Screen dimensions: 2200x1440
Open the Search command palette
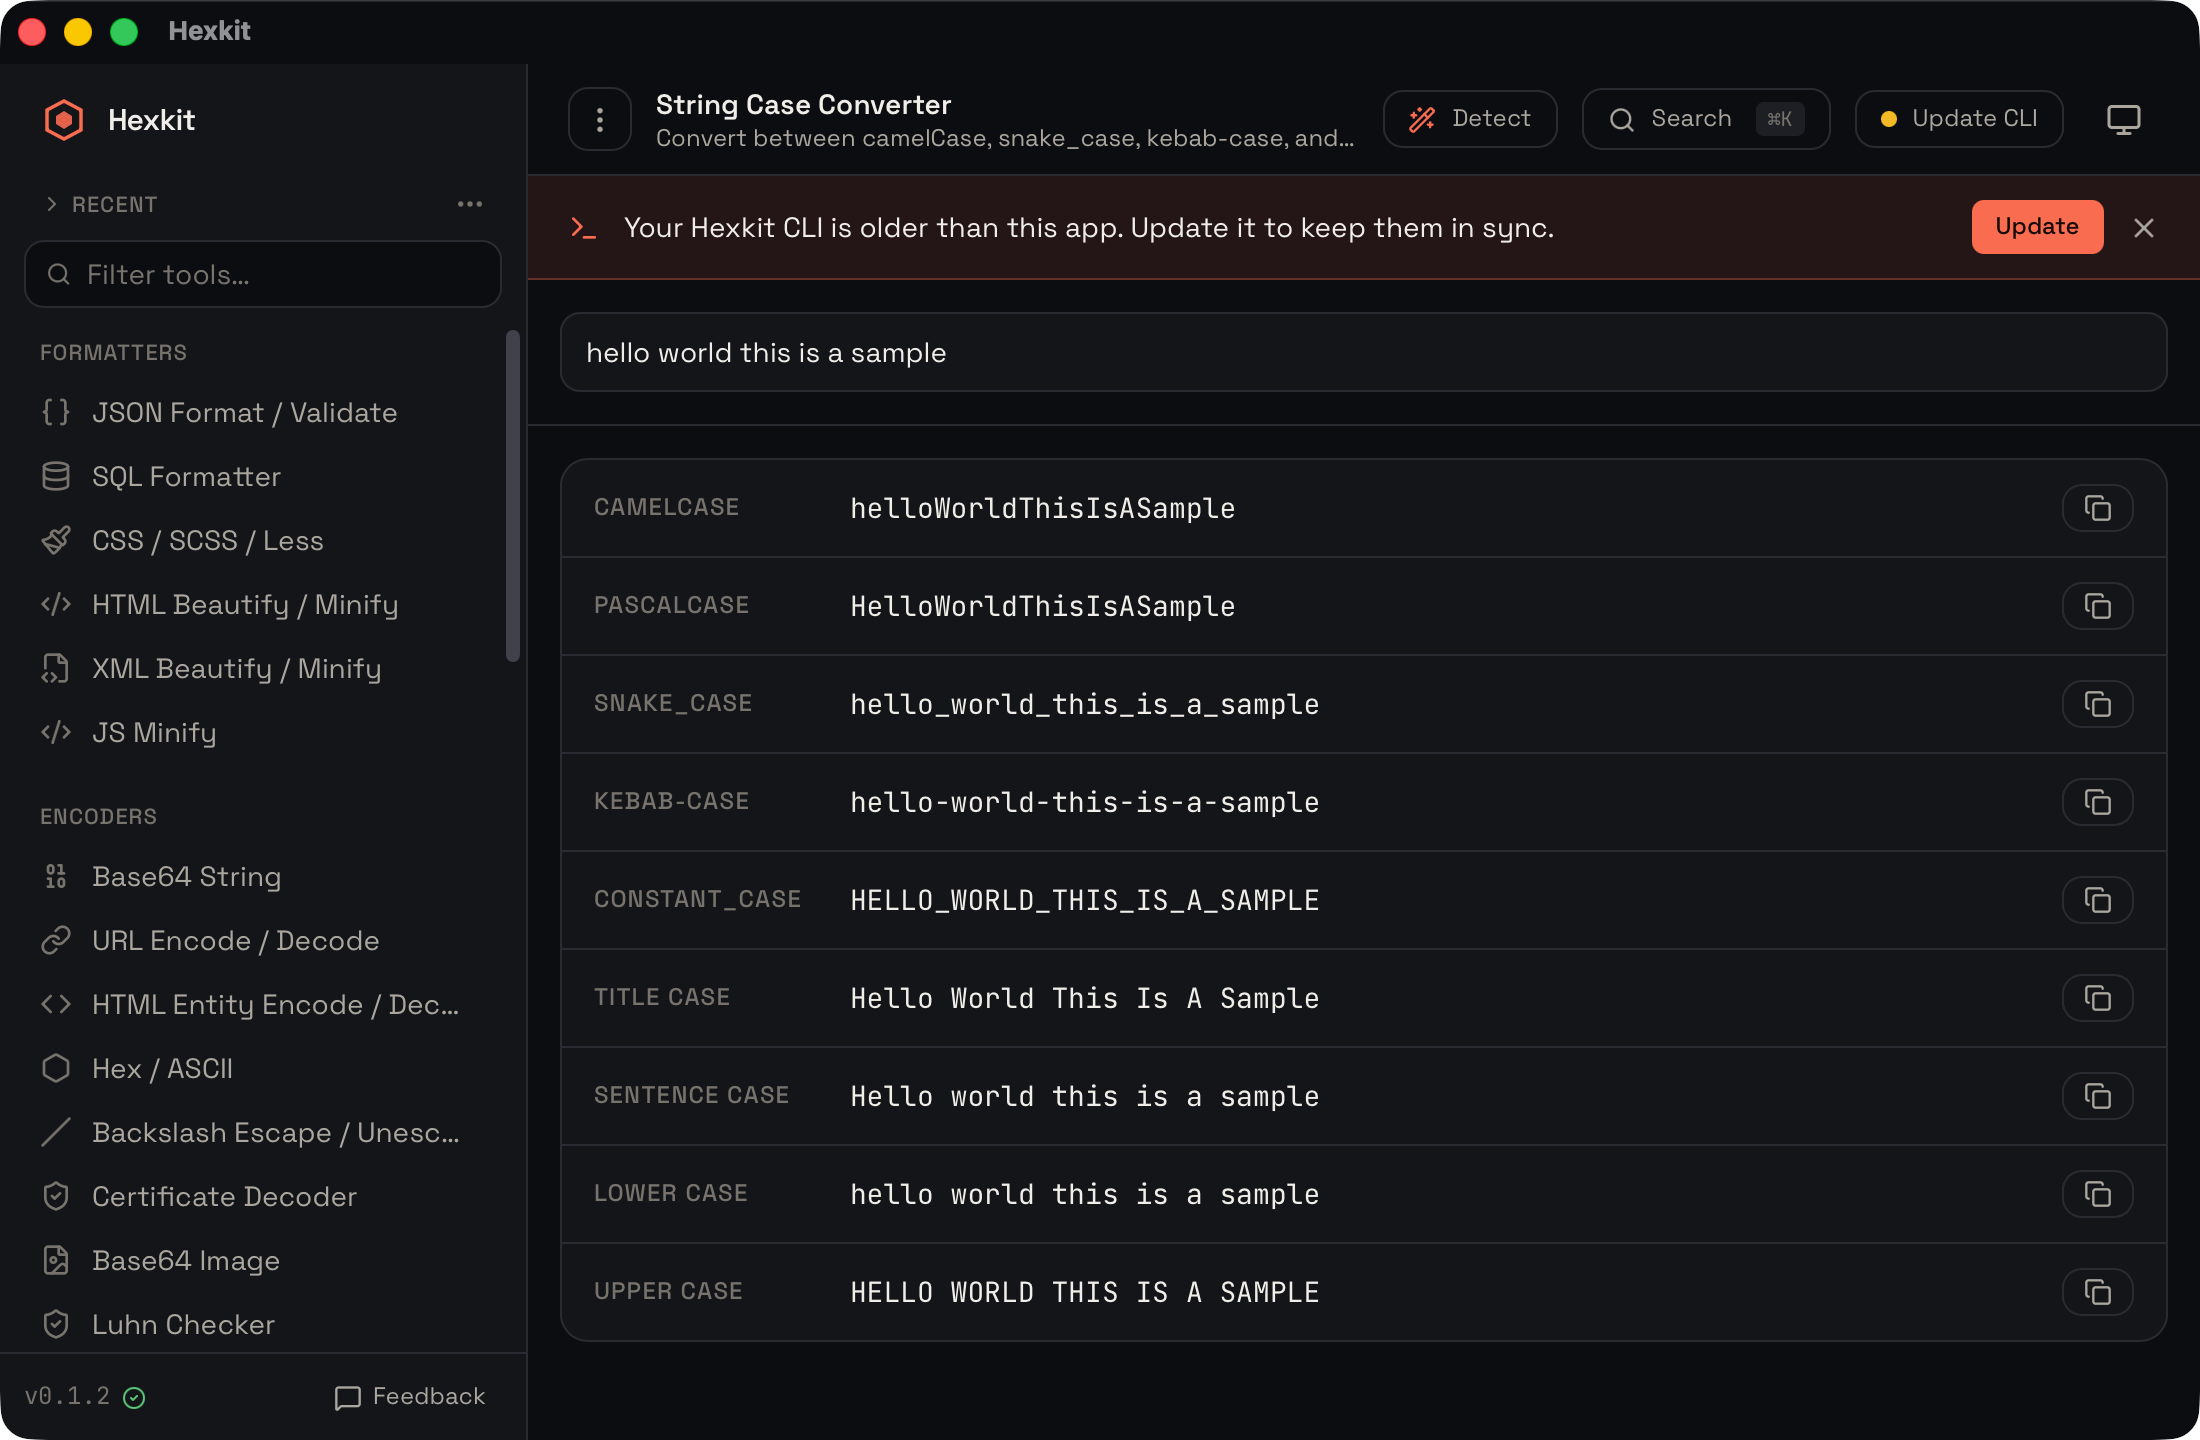tap(1706, 119)
